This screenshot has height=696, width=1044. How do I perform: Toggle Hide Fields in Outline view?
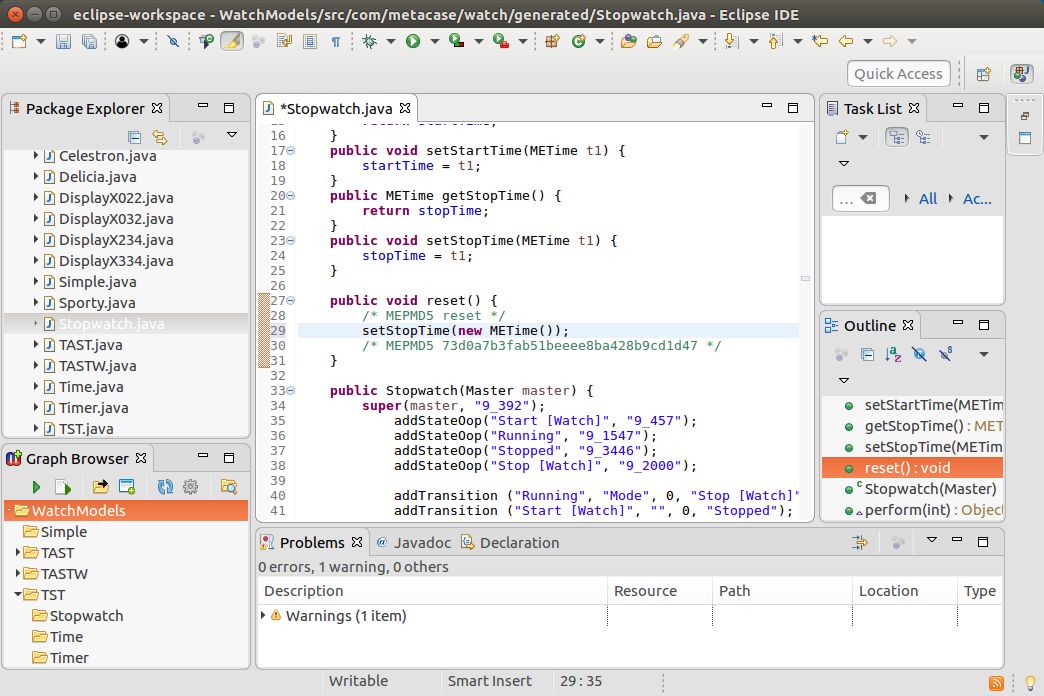click(919, 354)
